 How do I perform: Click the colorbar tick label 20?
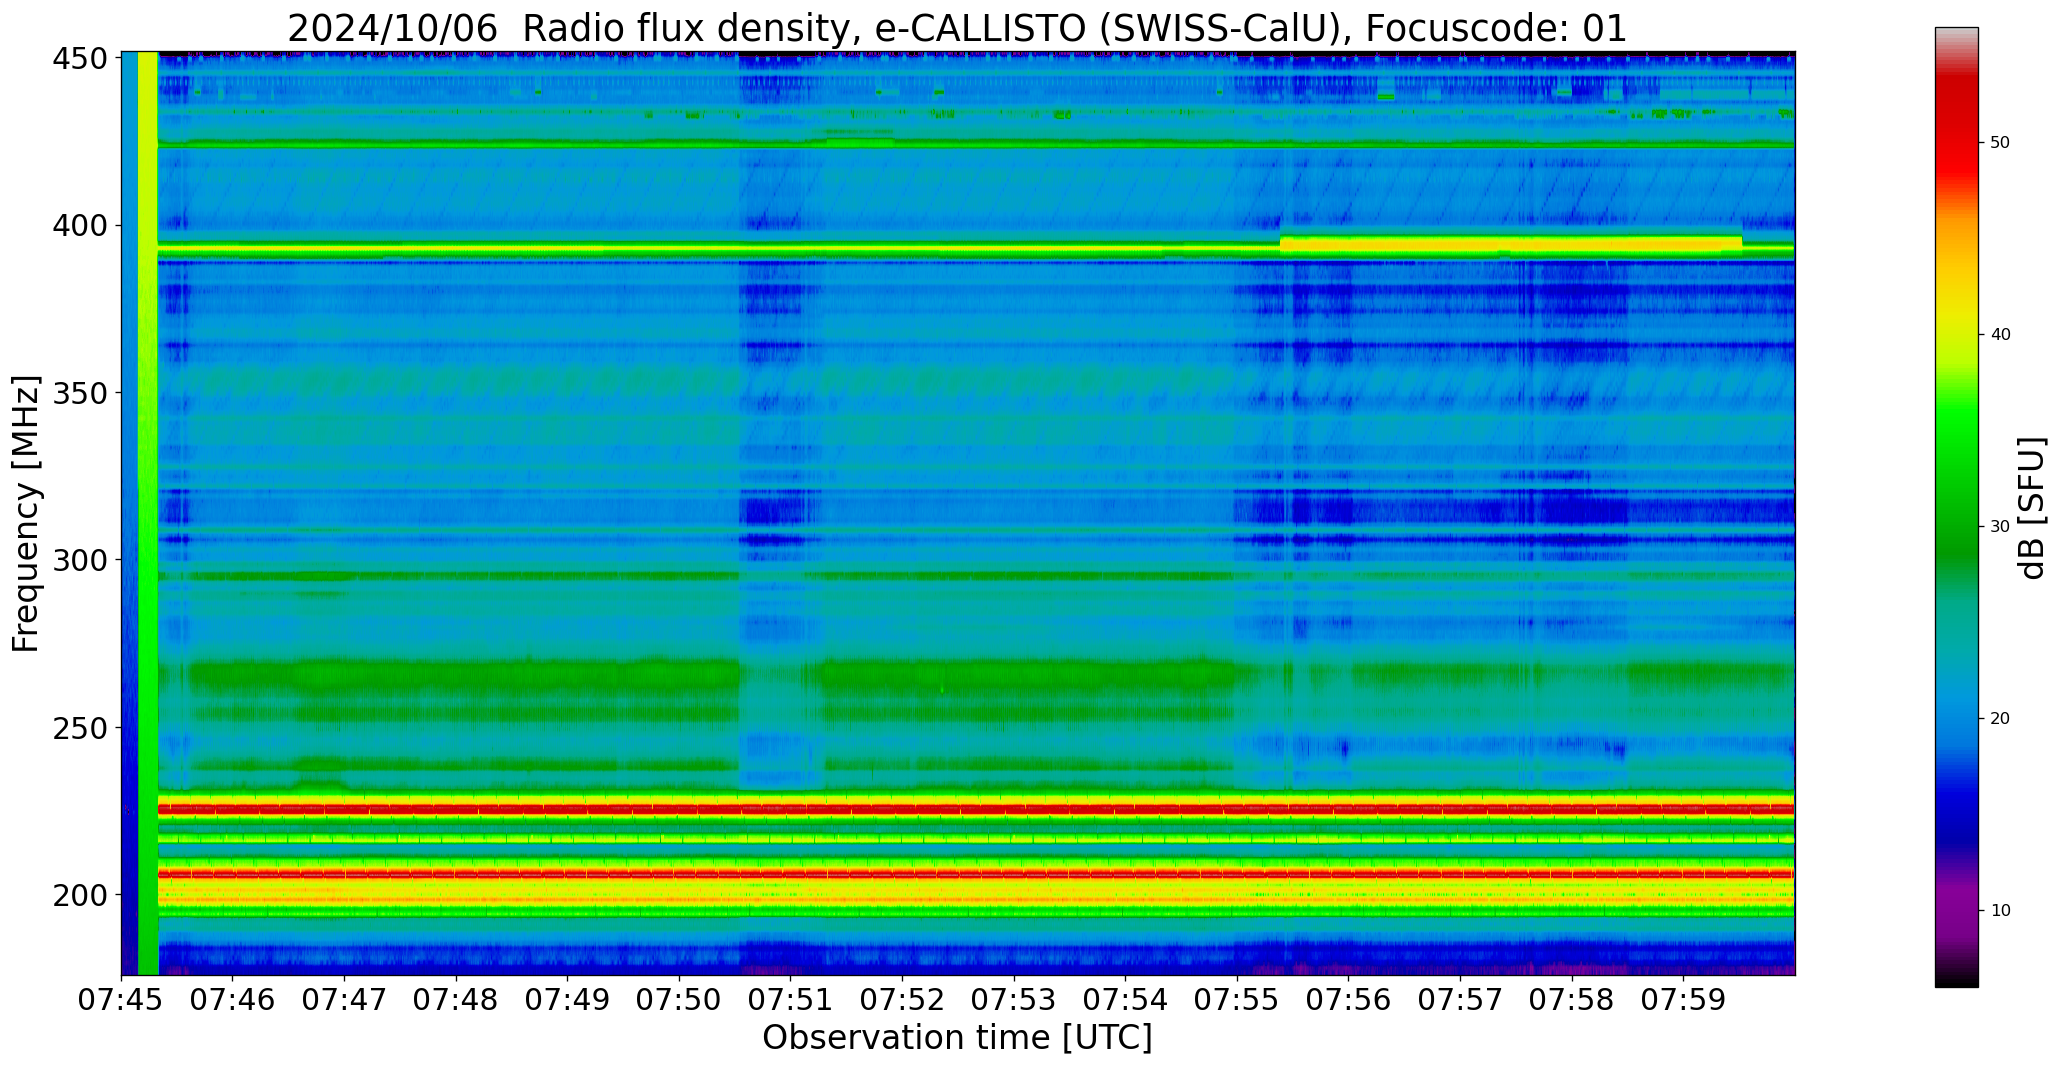[x=2000, y=719]
